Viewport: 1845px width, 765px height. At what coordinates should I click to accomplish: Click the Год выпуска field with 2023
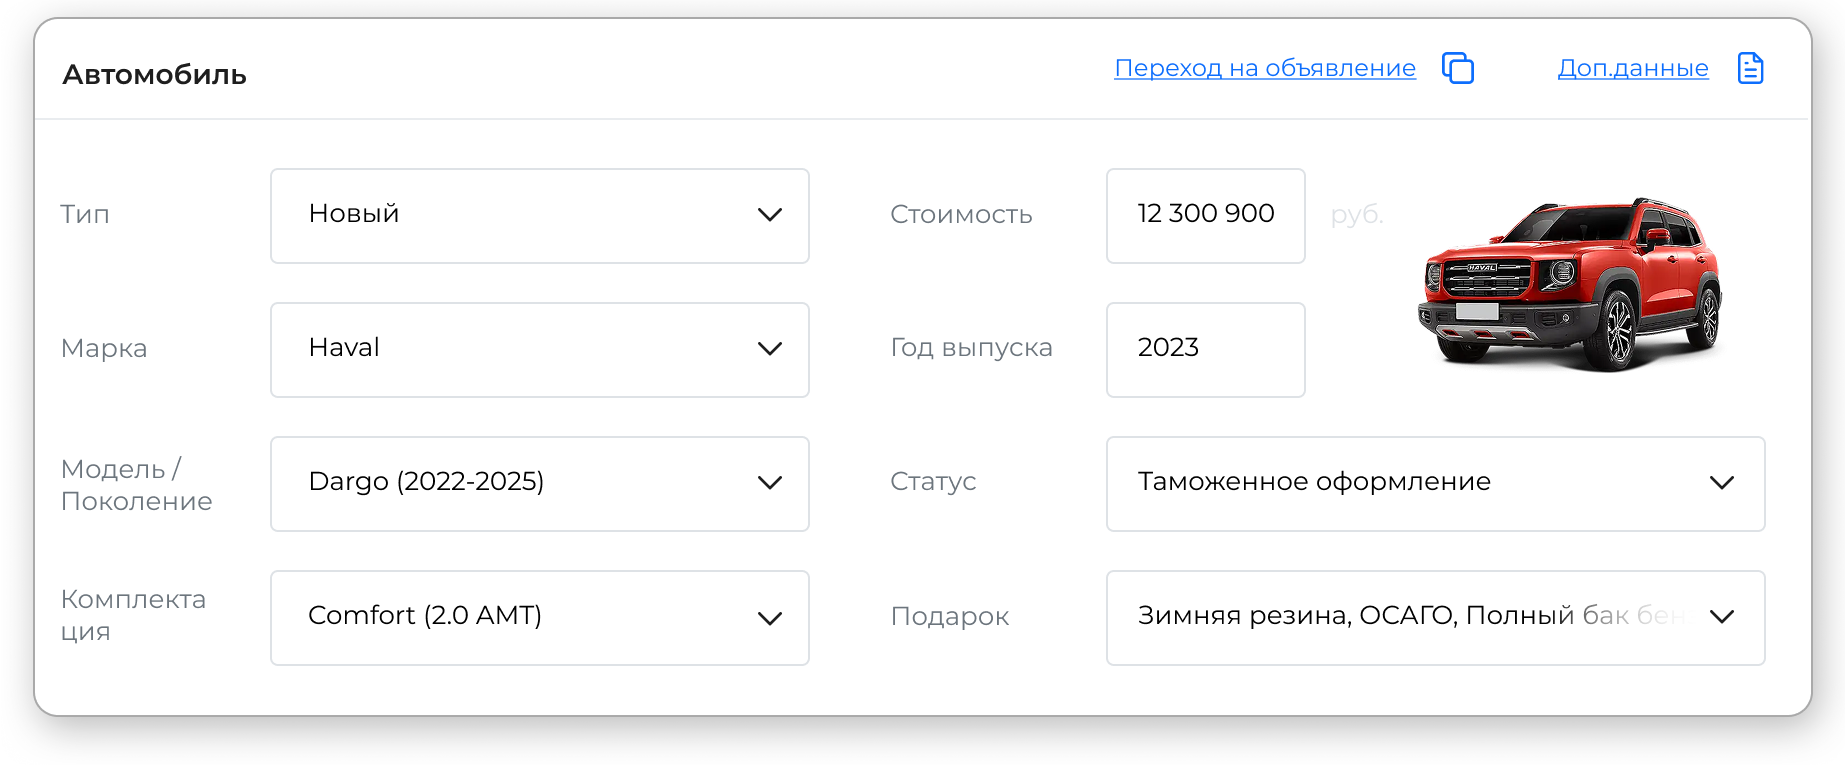coord(1205,349)
